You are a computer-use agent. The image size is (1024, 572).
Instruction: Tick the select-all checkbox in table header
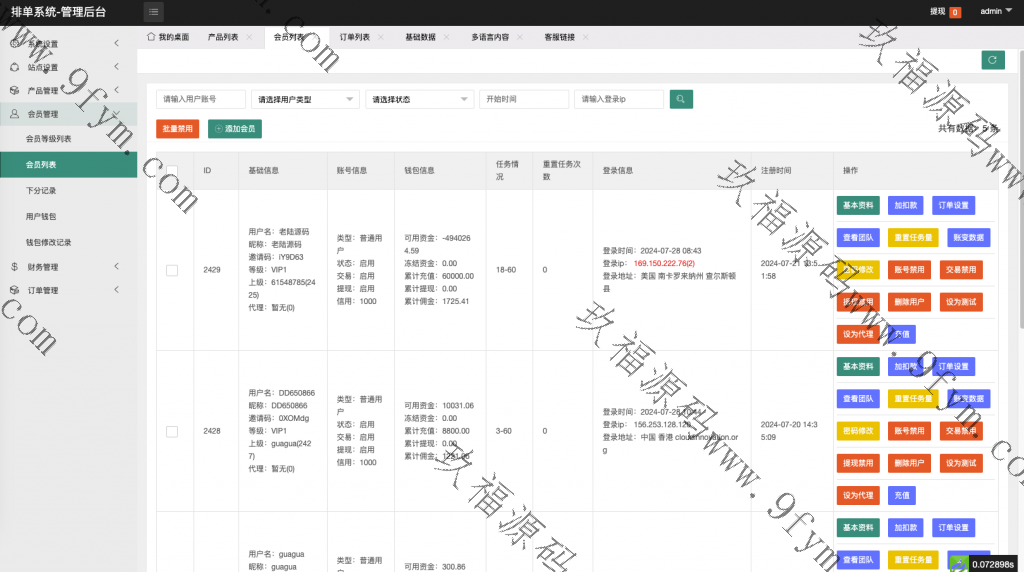pos(172,170)
